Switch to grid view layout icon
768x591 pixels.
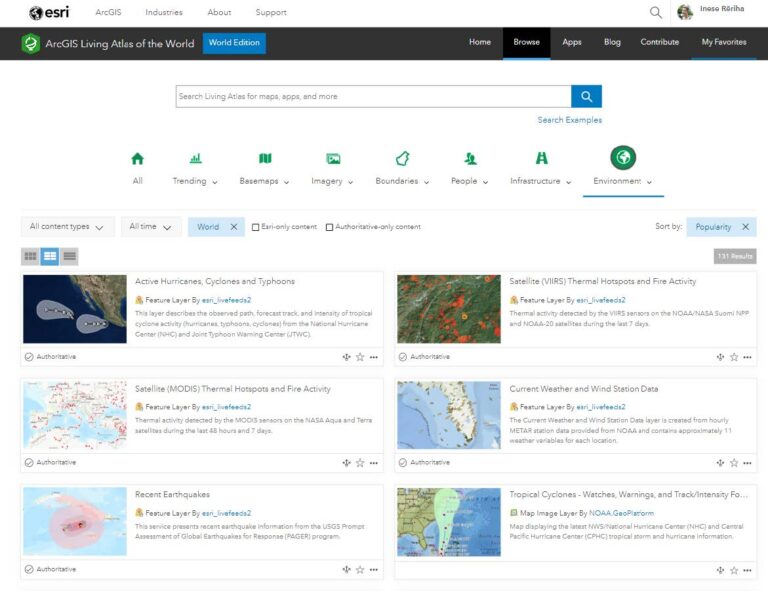[x=31, y=256]
